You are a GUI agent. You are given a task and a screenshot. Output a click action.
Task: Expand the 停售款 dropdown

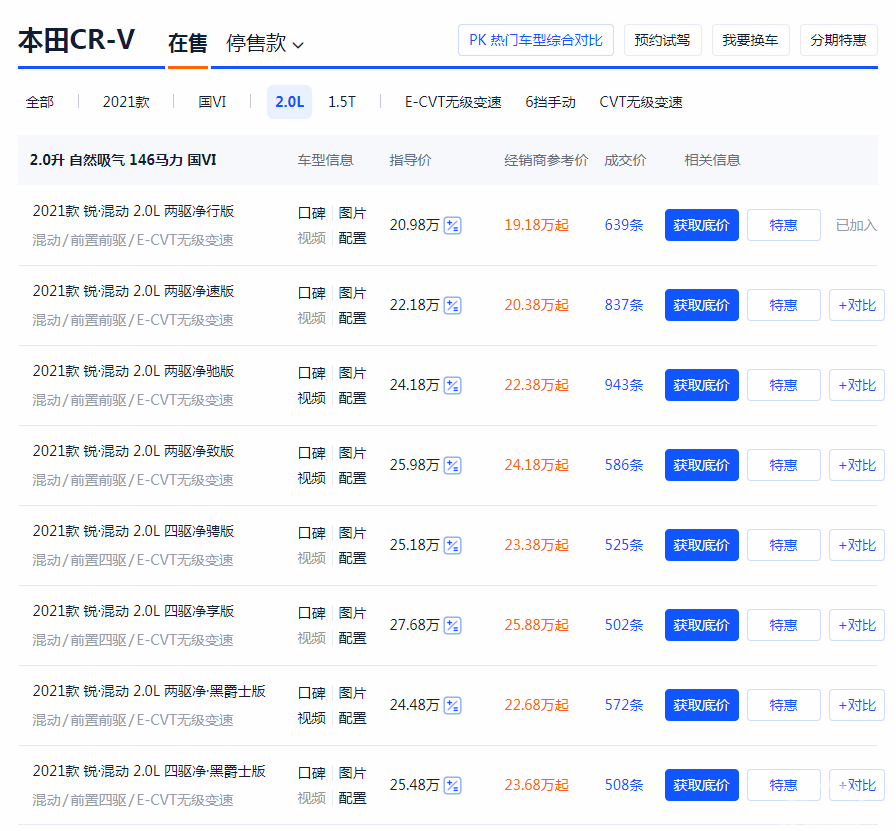pos(265,43)
